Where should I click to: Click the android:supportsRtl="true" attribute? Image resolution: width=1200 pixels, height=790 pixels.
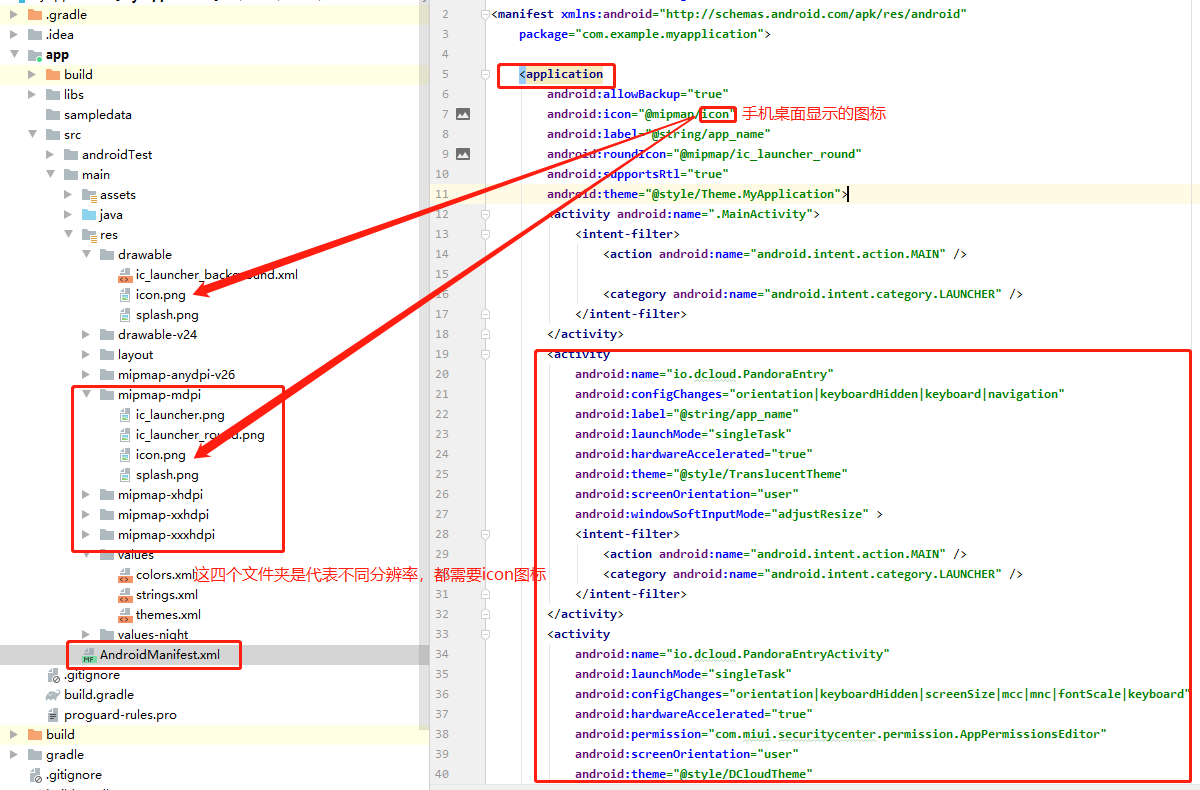[637, 174]
